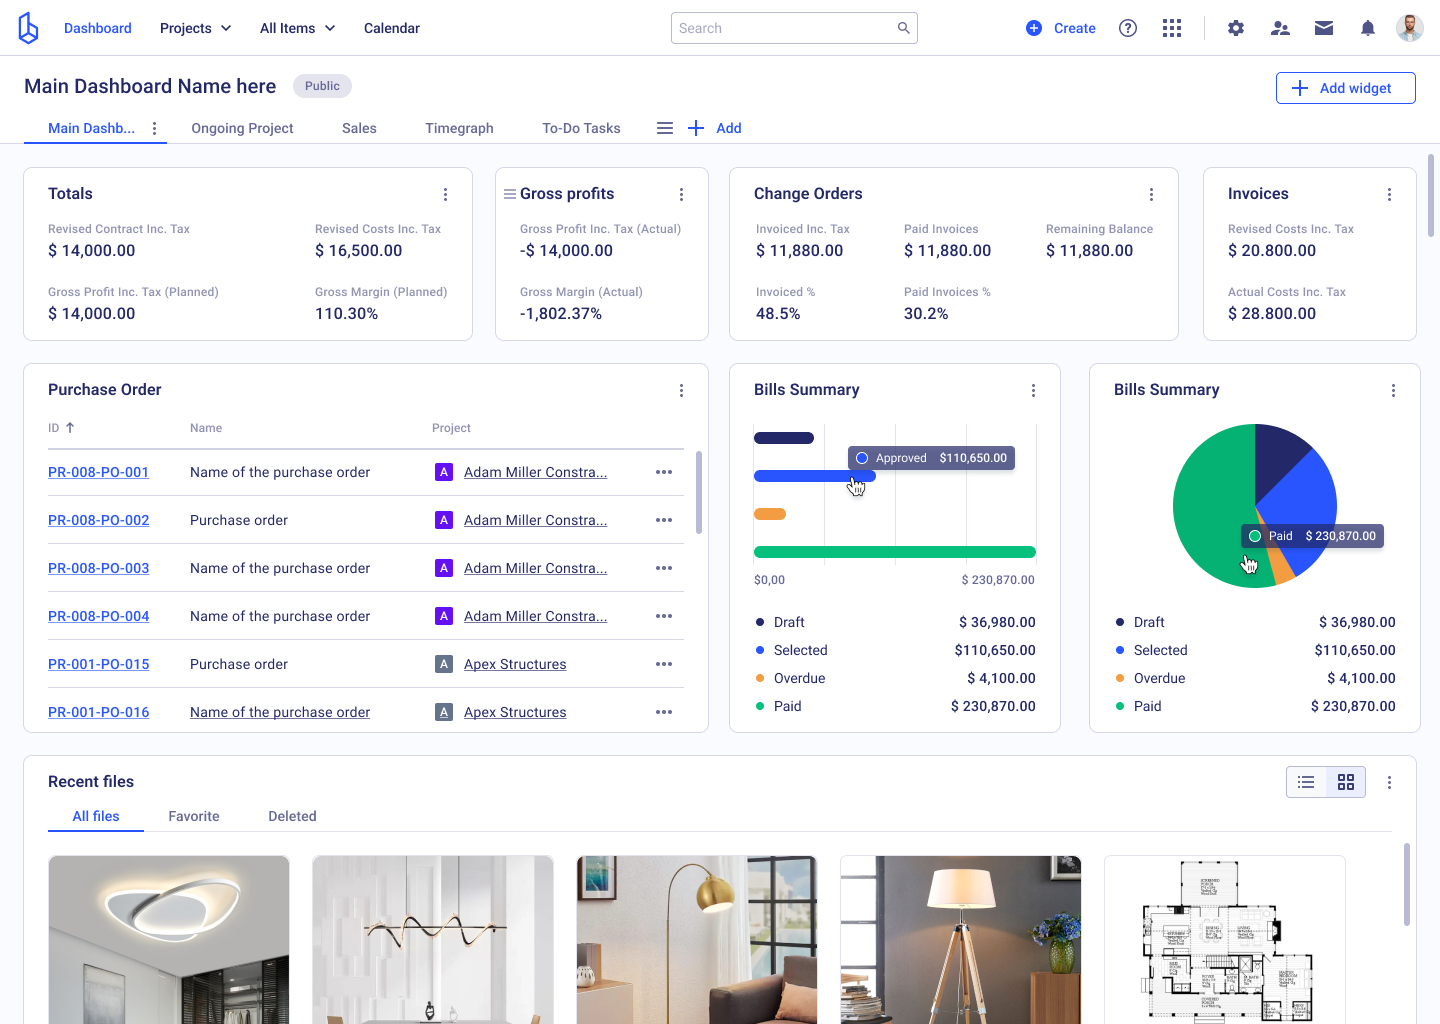
Task: Open the team members icon
Action: [1280, 28]
